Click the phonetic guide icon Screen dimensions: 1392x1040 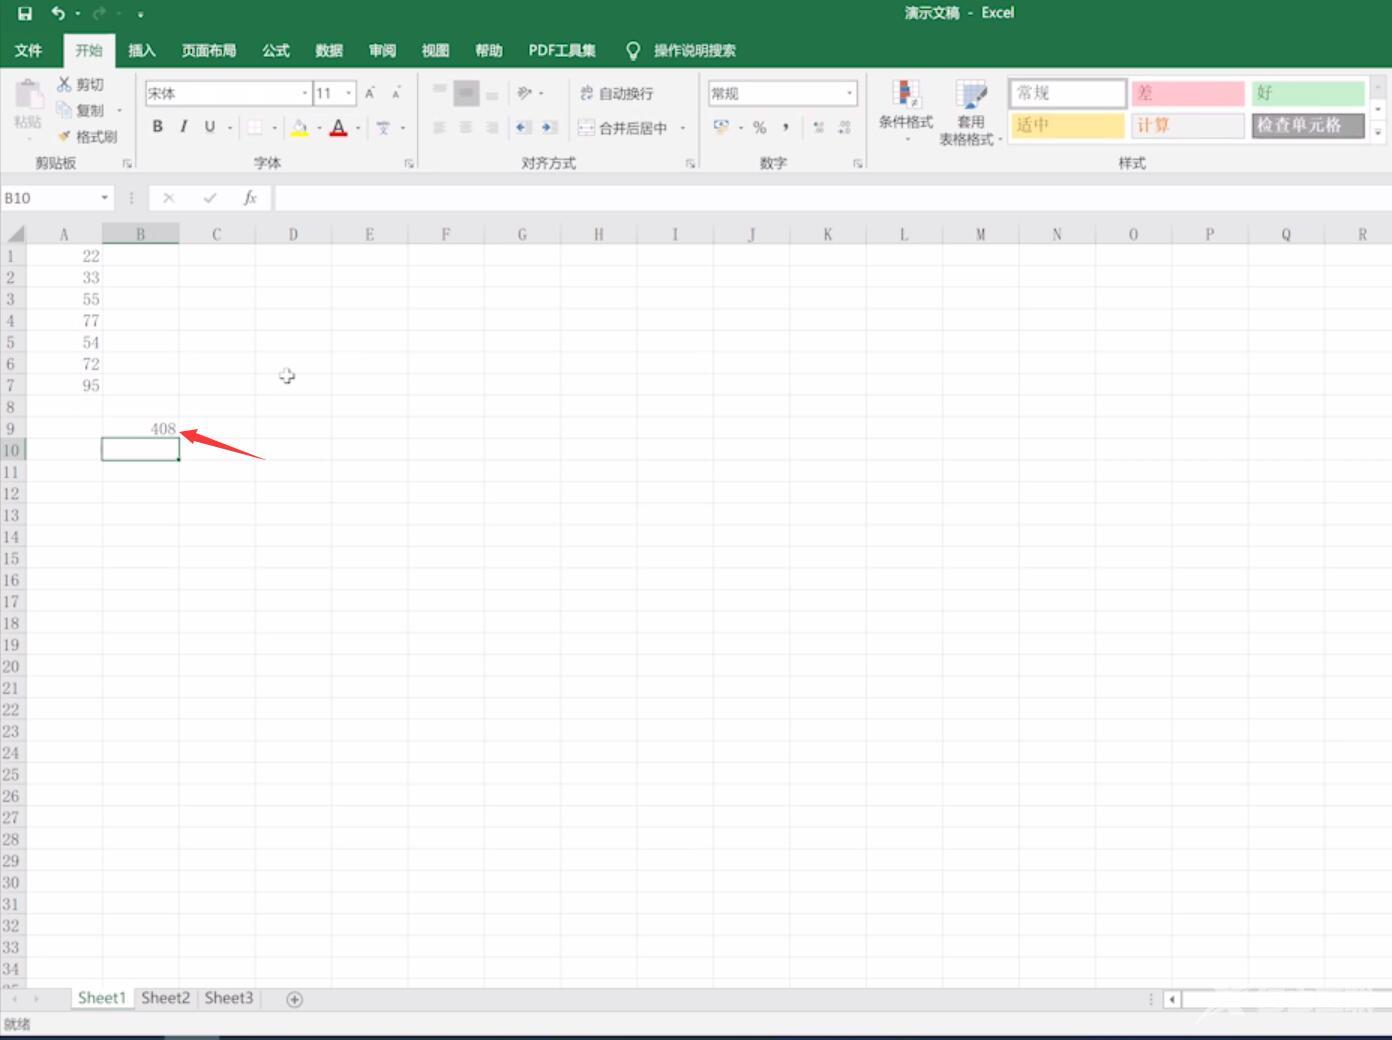tap(383, 127)
